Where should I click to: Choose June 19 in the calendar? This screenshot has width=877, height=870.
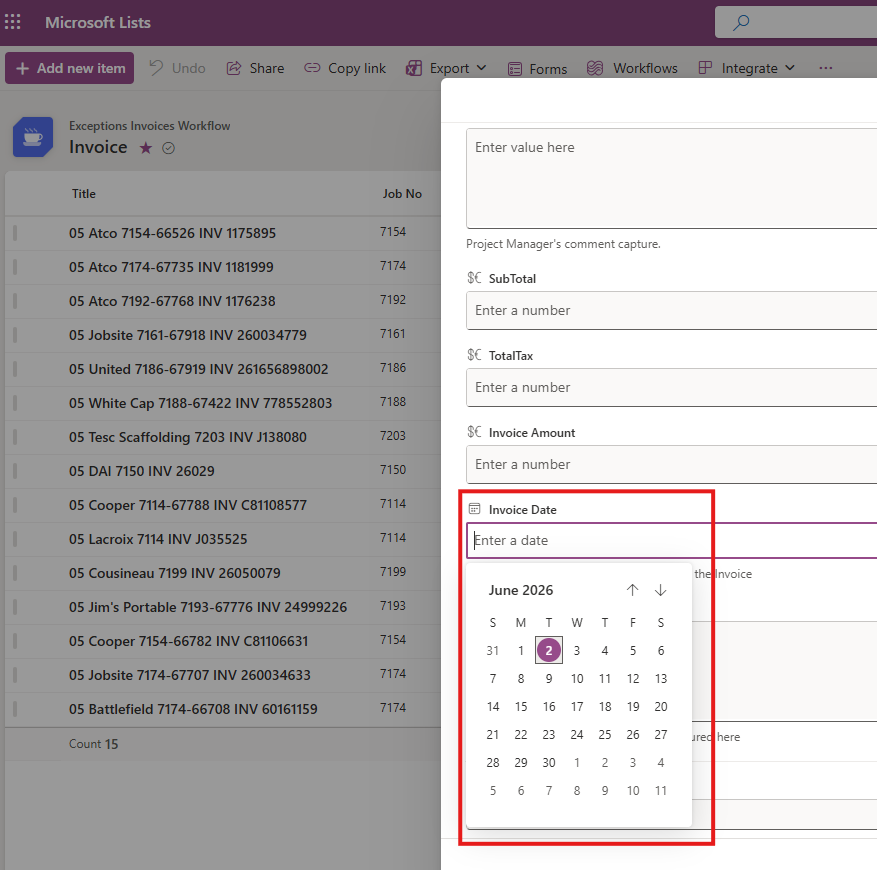coord(633,707)
